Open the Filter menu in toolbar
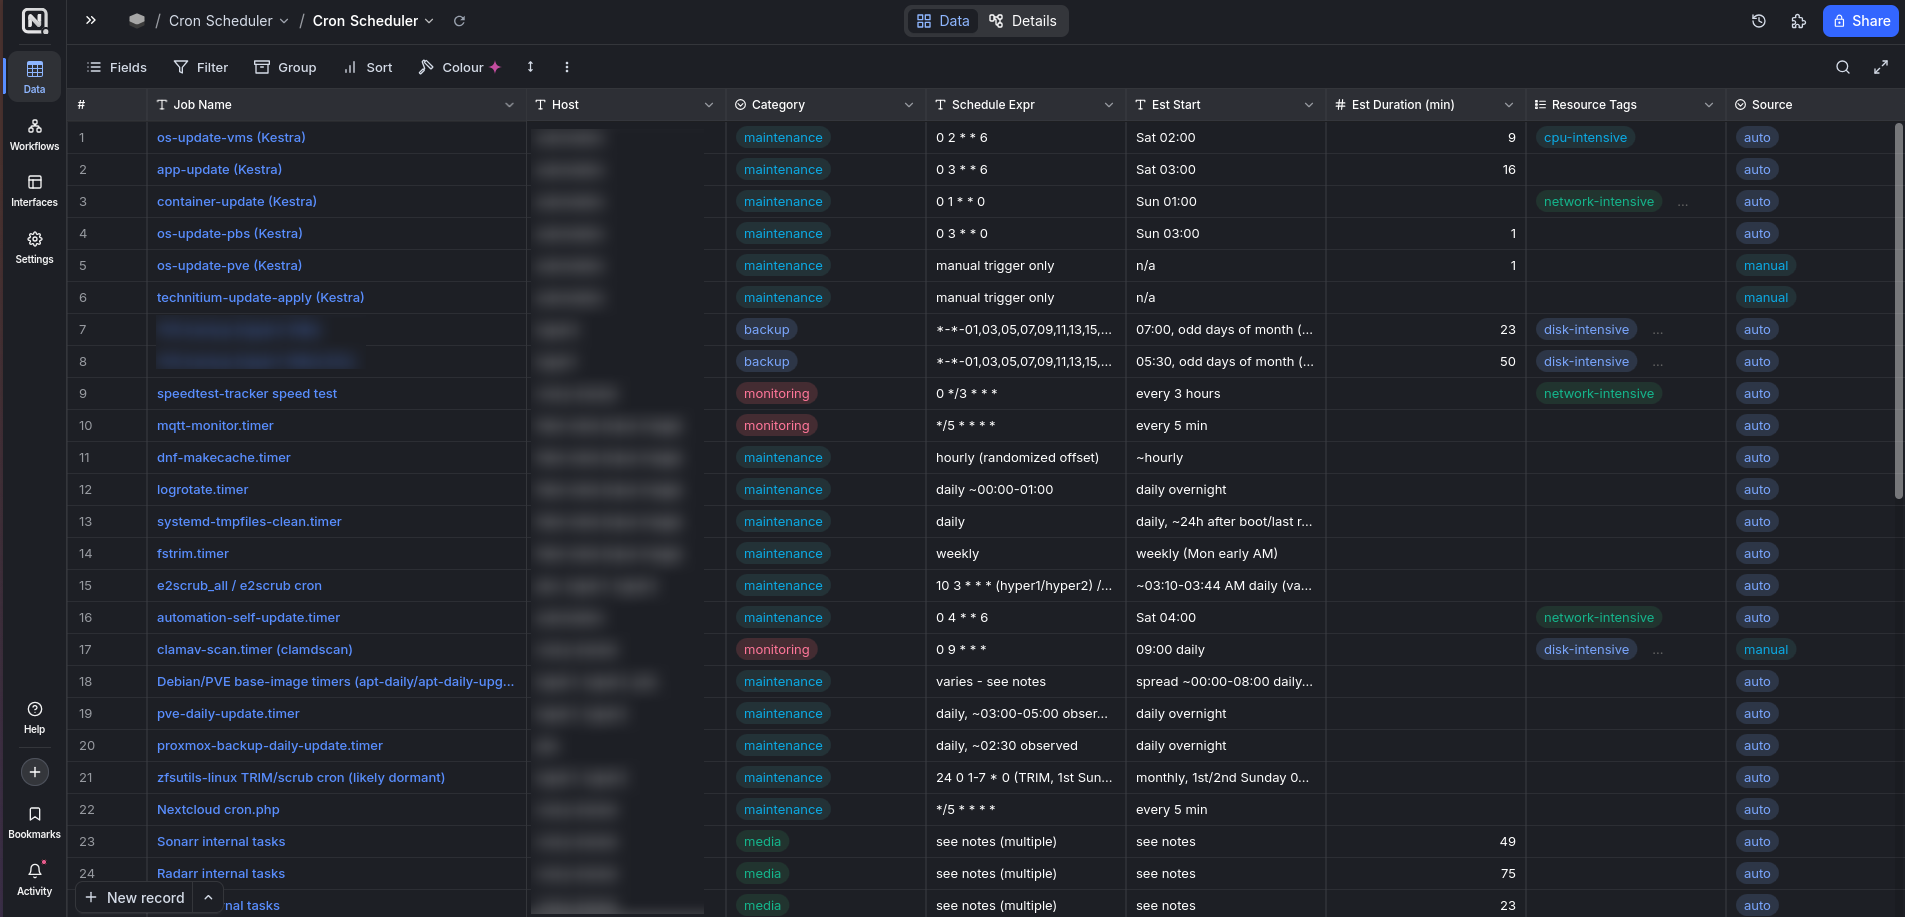The width and height of the screenshot is (1905, 917). click(201, 67)
